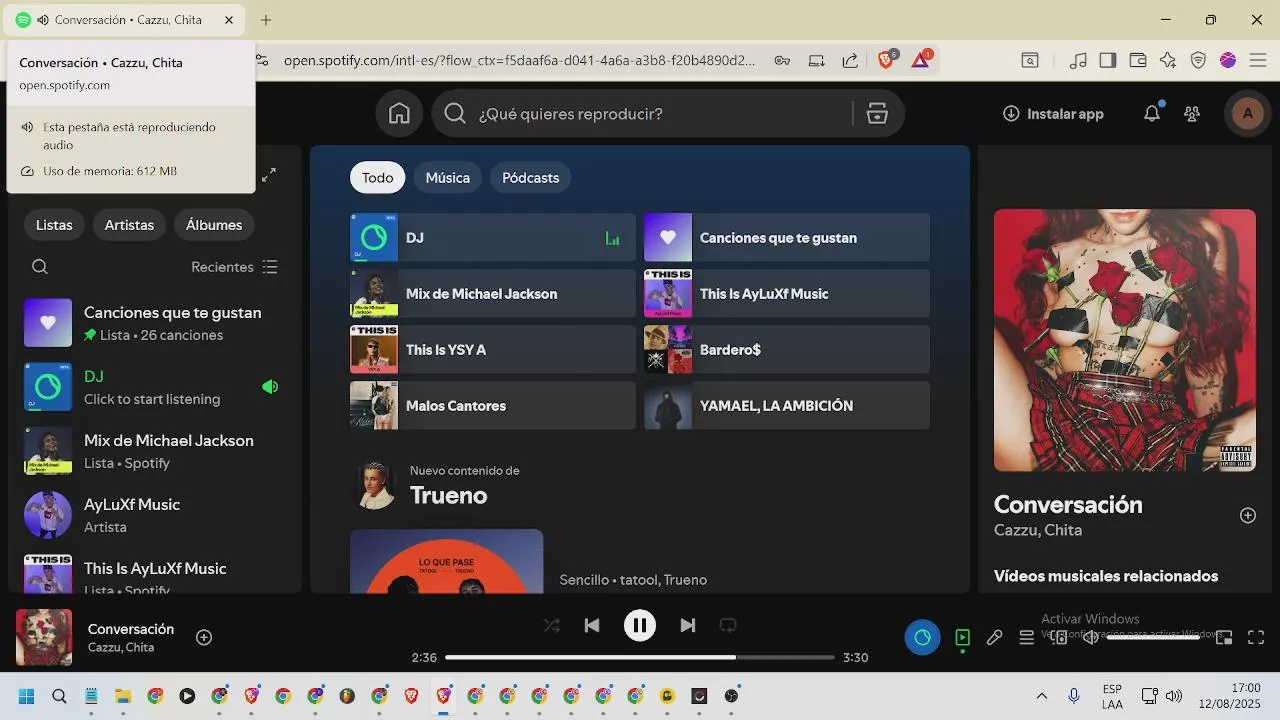Connect to a device icon
This screenshot has height=720, width=1280.
pyautogui.click(x=1059, y=637)
